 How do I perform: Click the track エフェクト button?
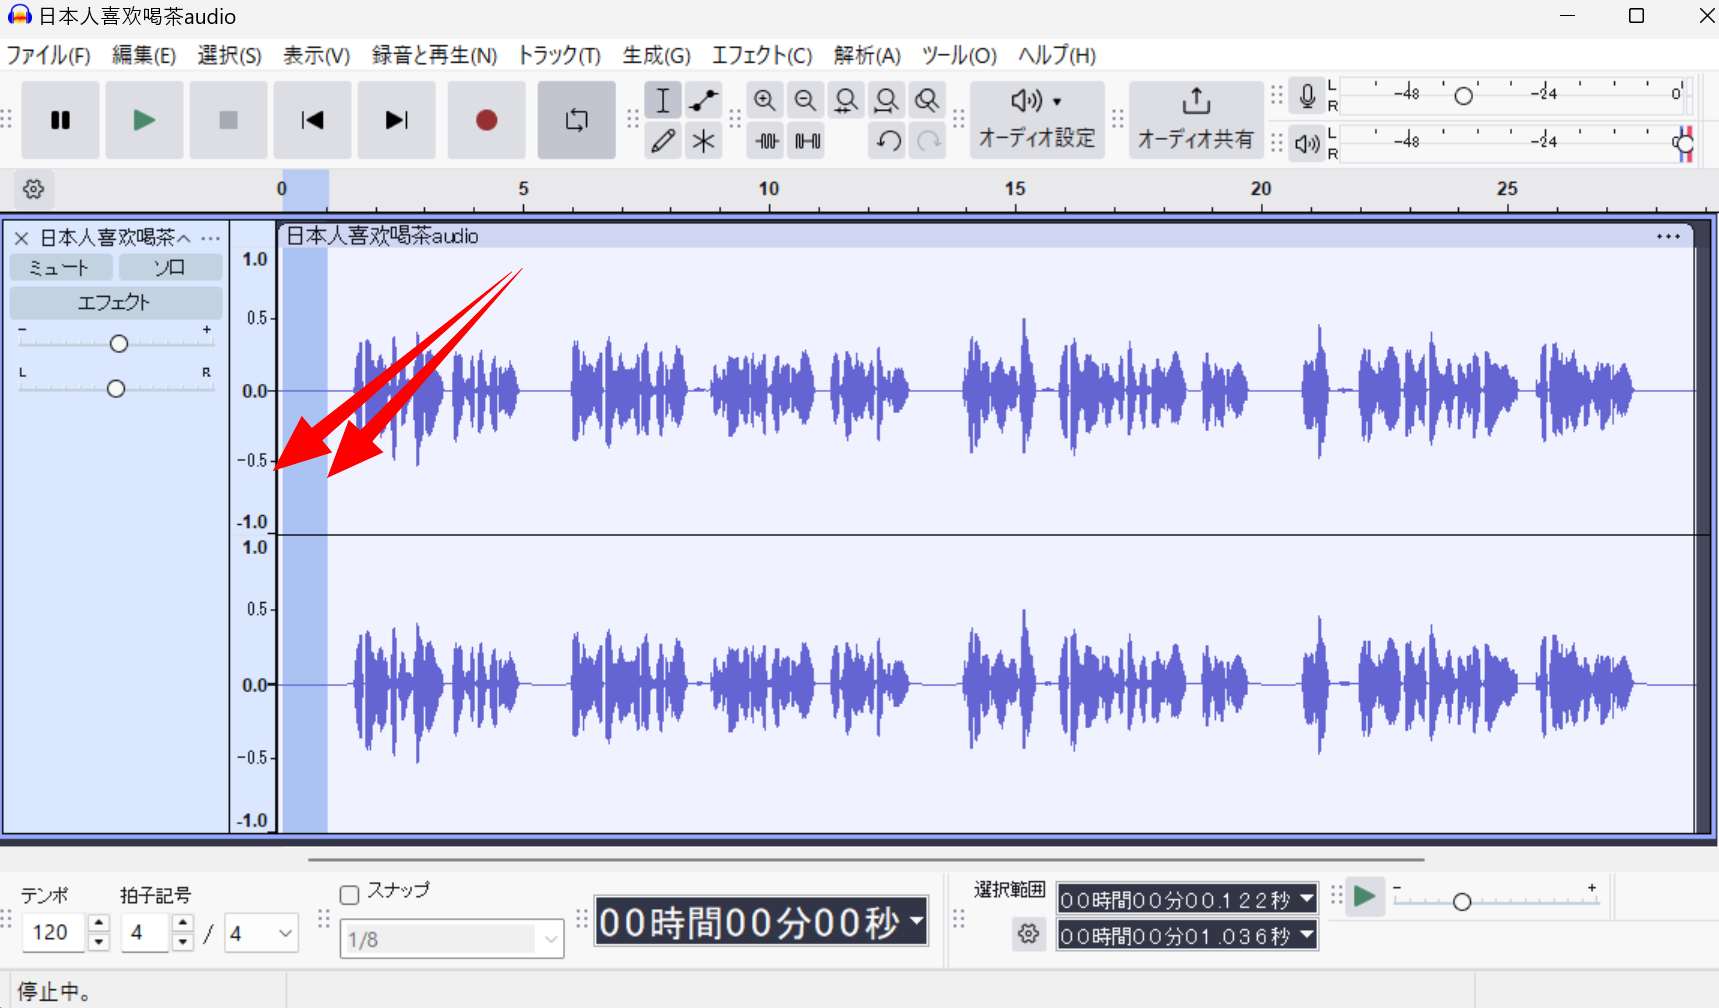116,302
